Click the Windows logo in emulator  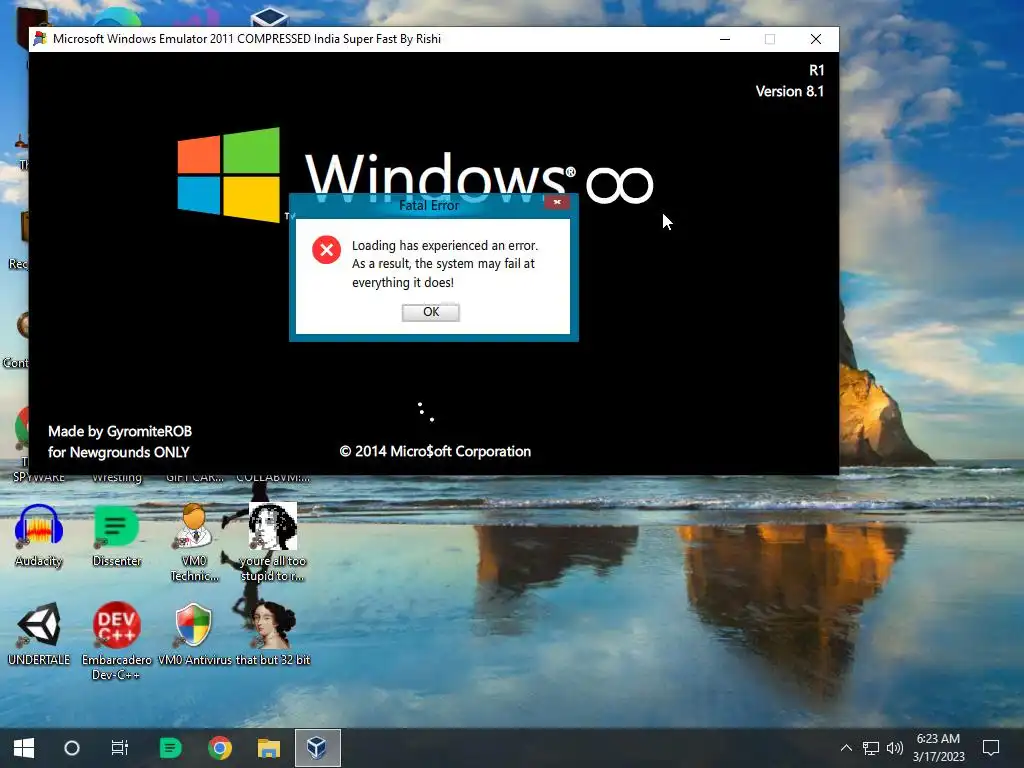(x=229, y=174)
